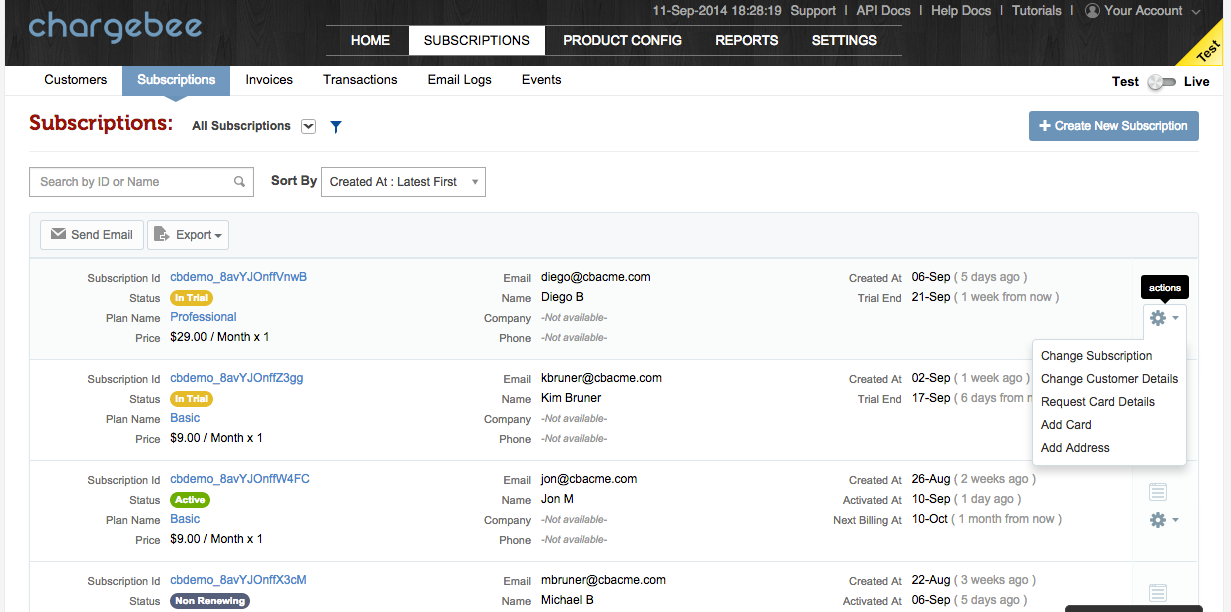Click the email kbruner@cbacme.com
This screenshot has width=1231, height=612.
click(x=601, y=378)
